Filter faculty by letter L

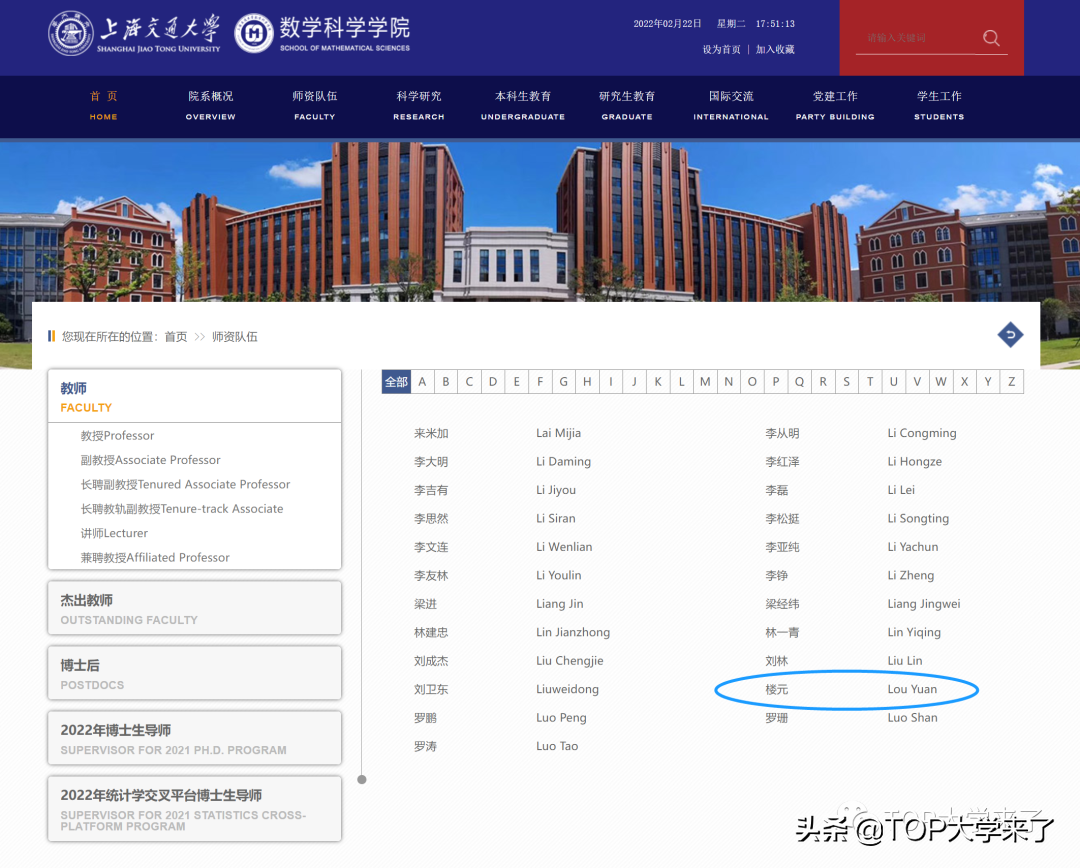click(681, 381)
